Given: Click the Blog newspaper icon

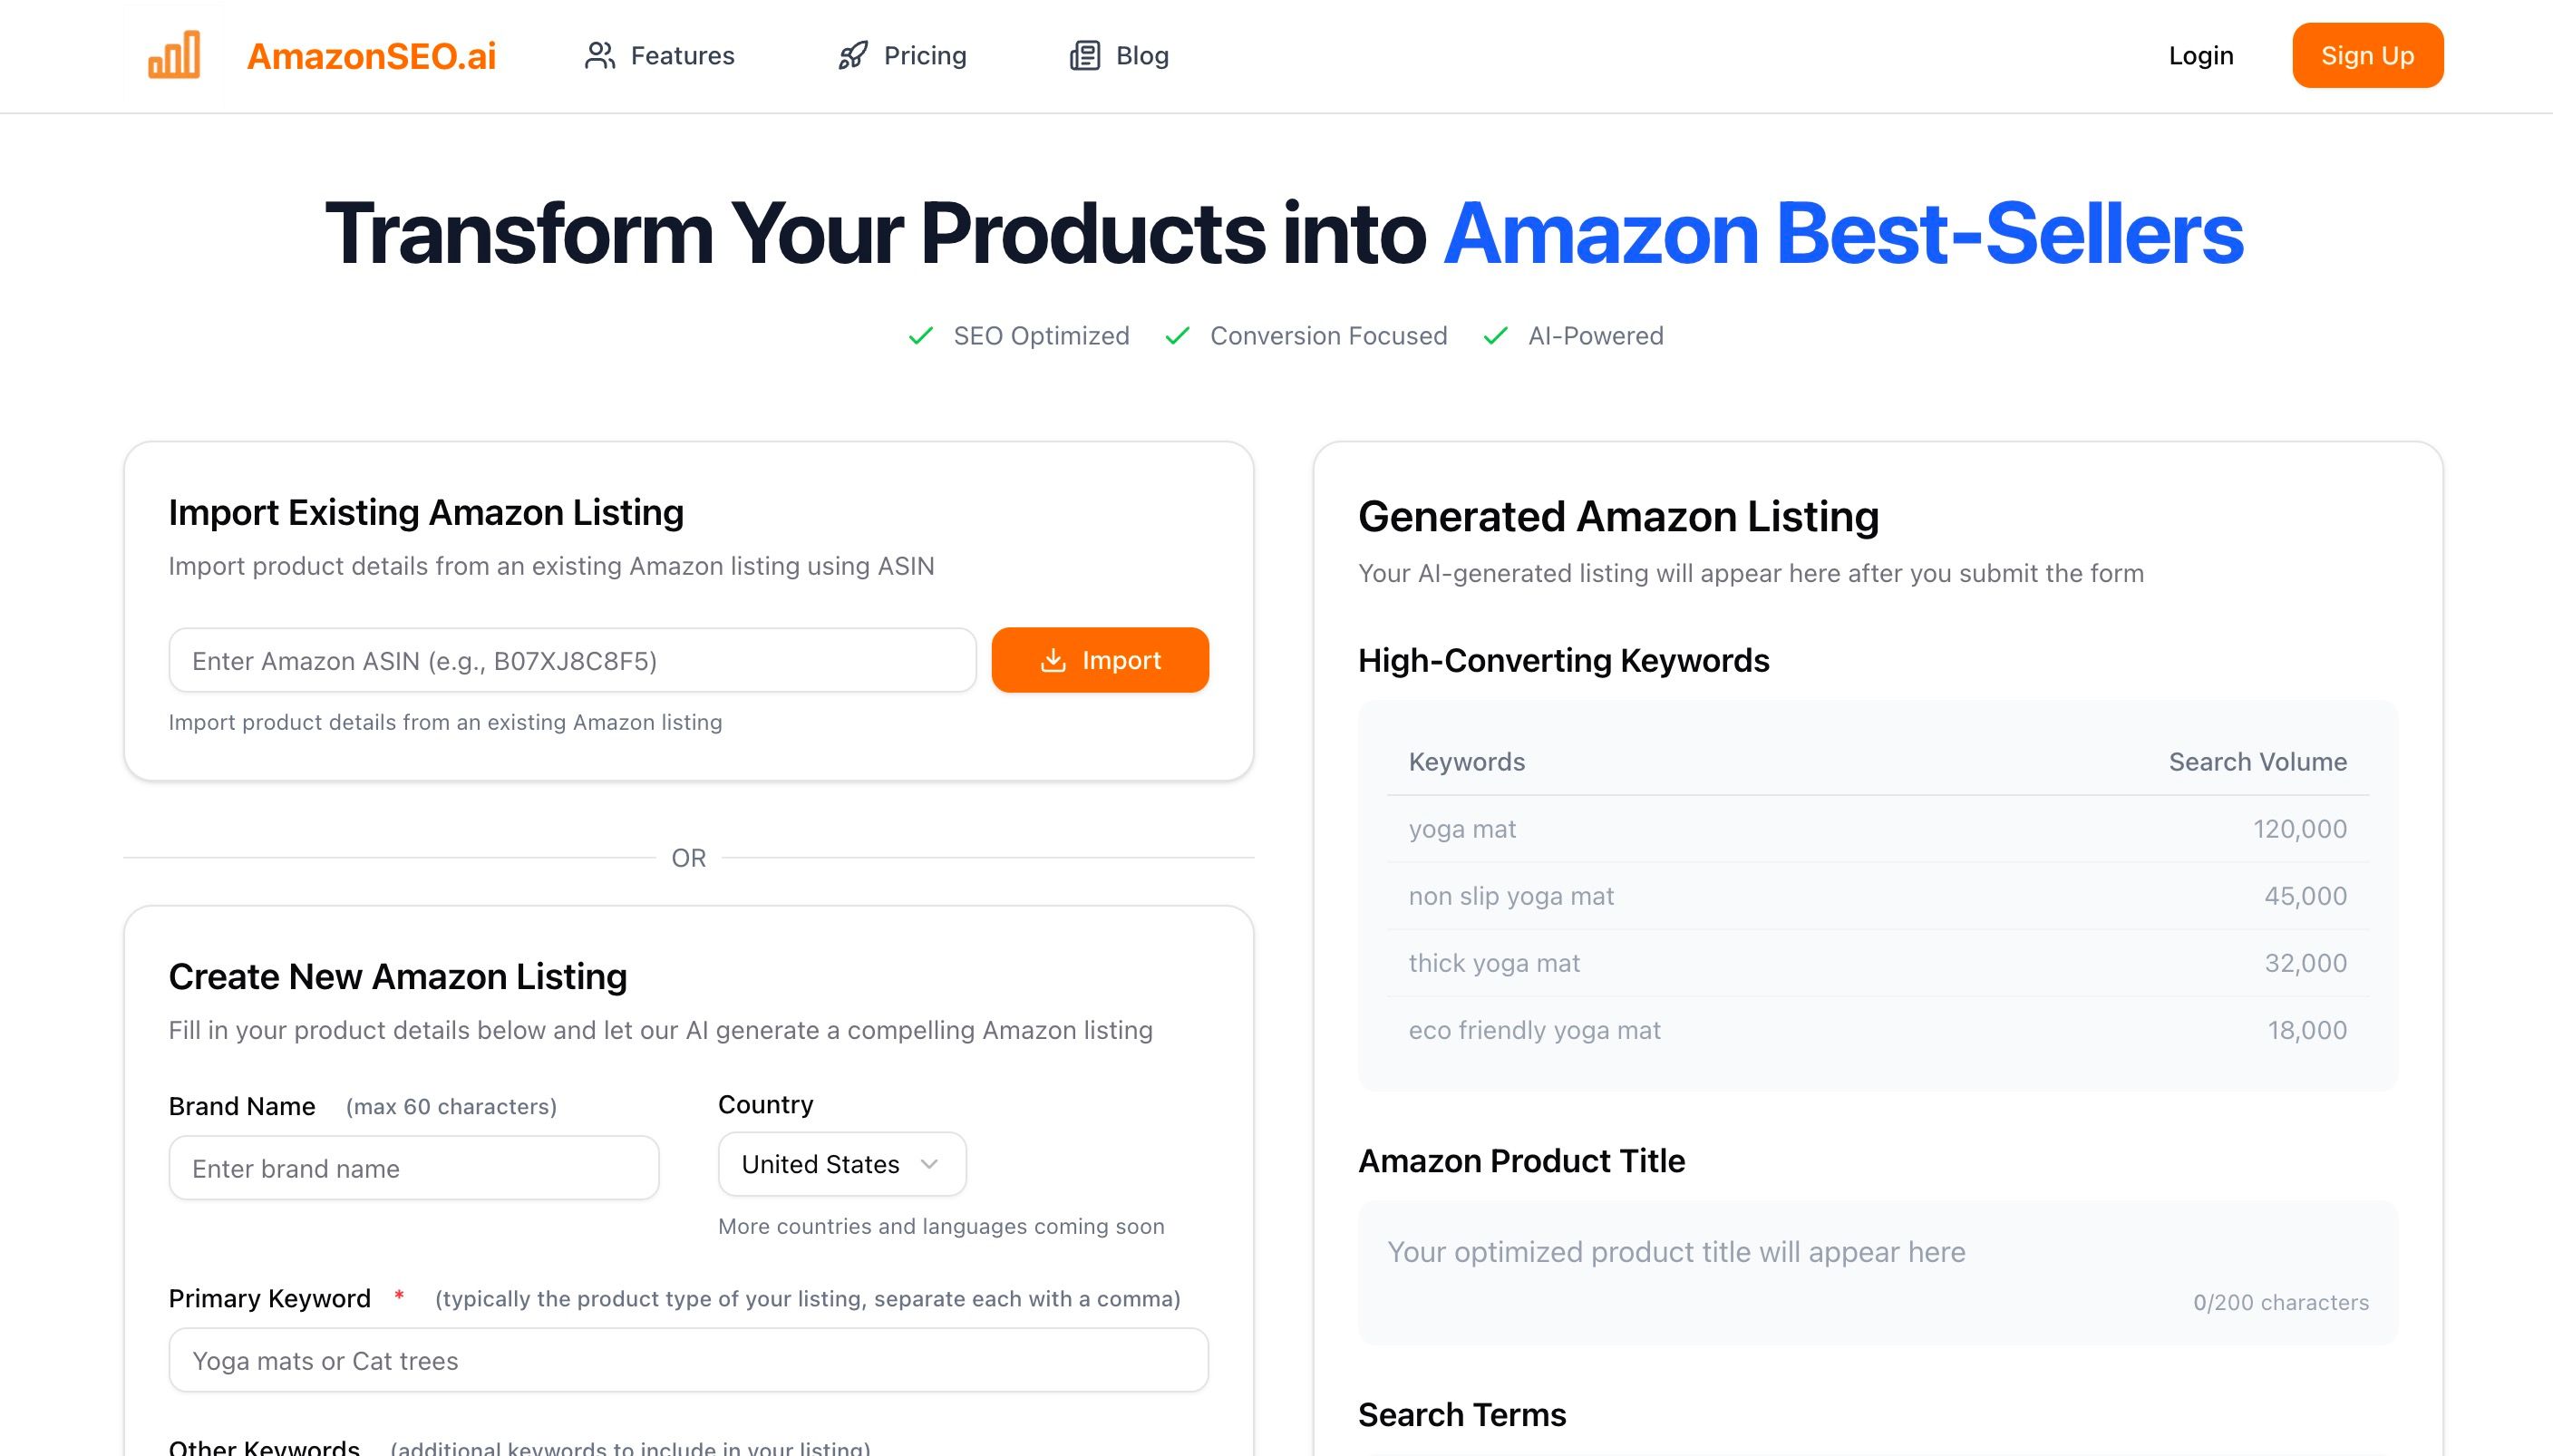Looking at the screenshot, I should [1084, 56].
